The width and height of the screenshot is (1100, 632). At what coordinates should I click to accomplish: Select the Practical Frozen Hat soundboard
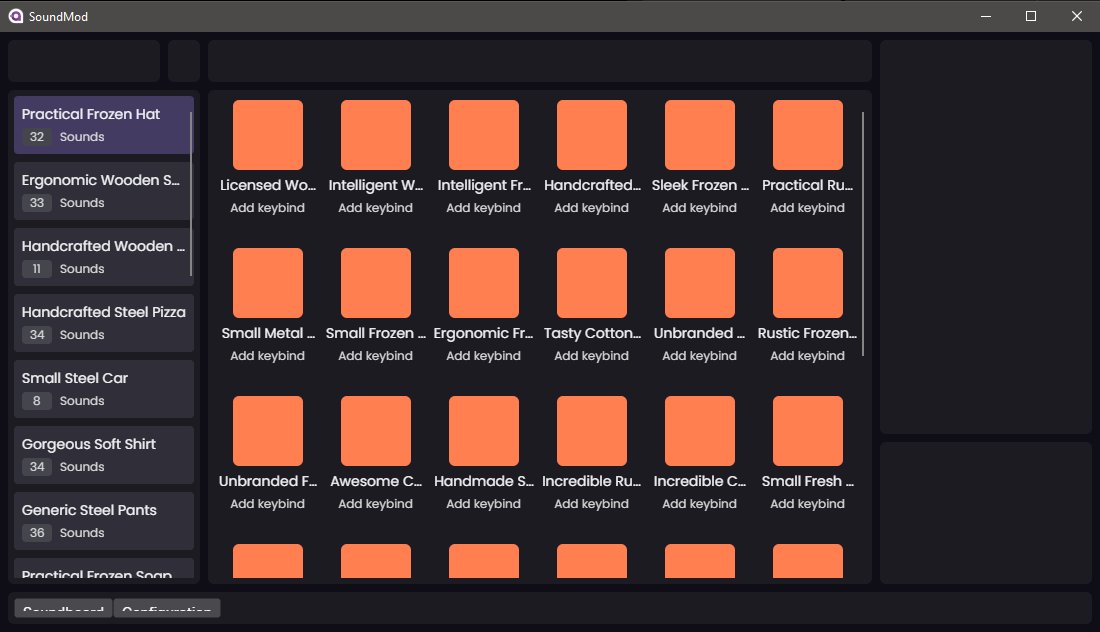[104, 125]
